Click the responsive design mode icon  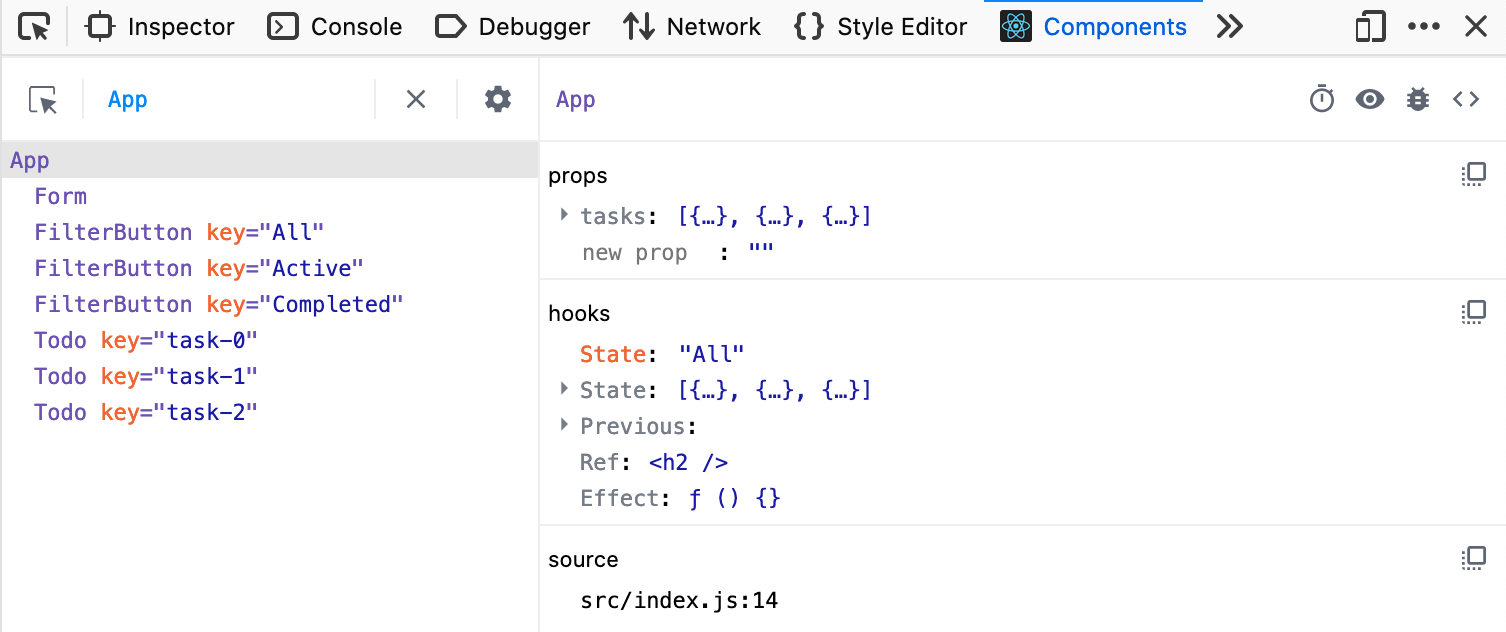(1370, 26)
